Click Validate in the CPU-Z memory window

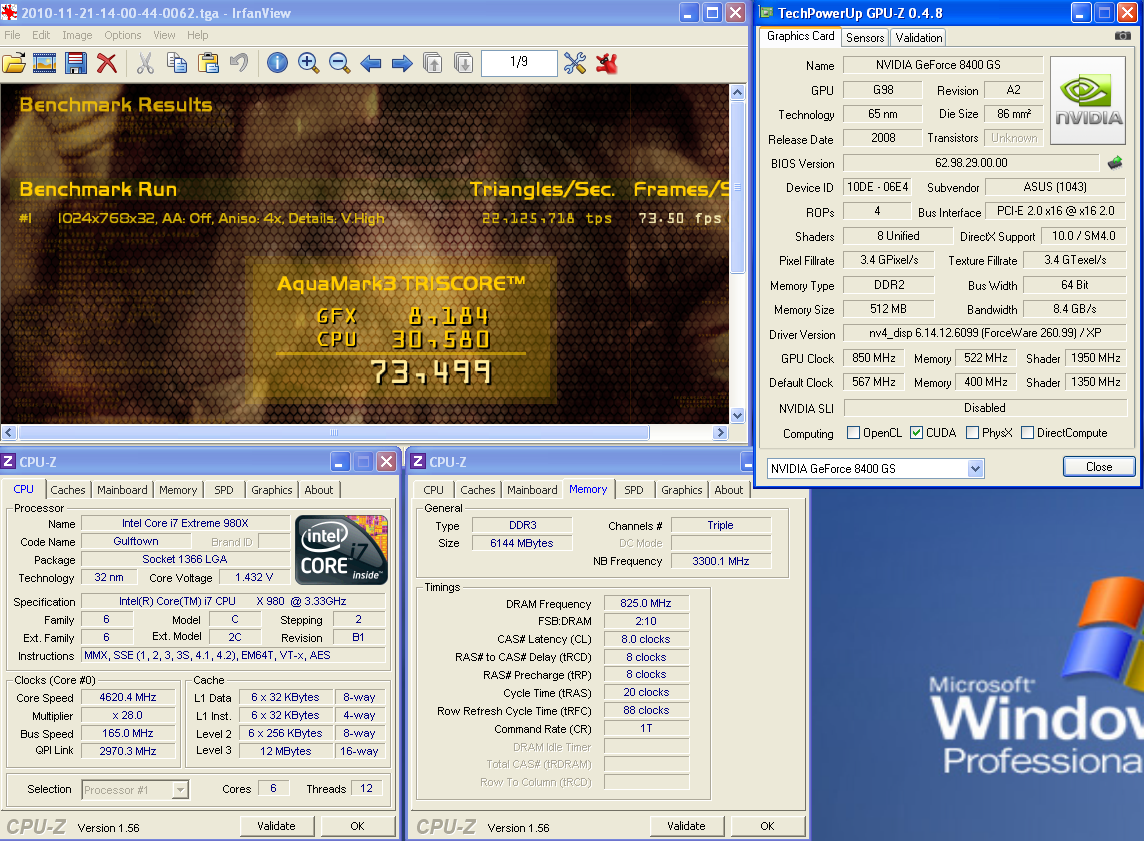tap(687, 826)
